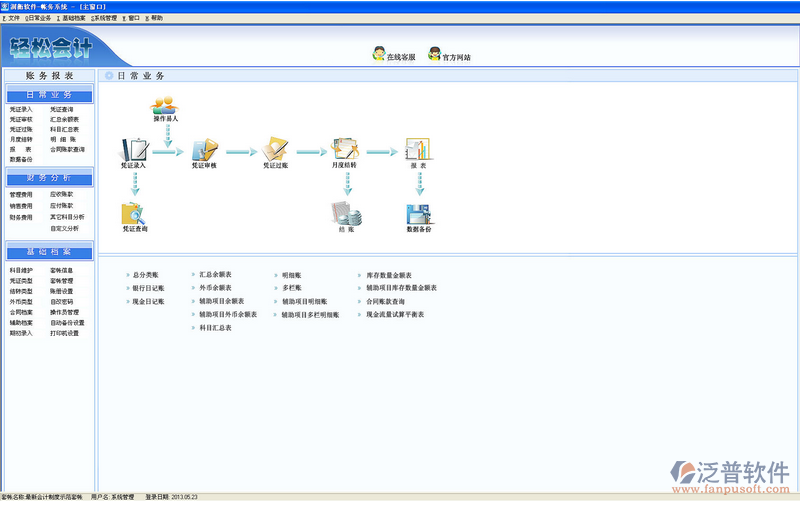Open the 结账 closing accounts icon

coord(347,214)
